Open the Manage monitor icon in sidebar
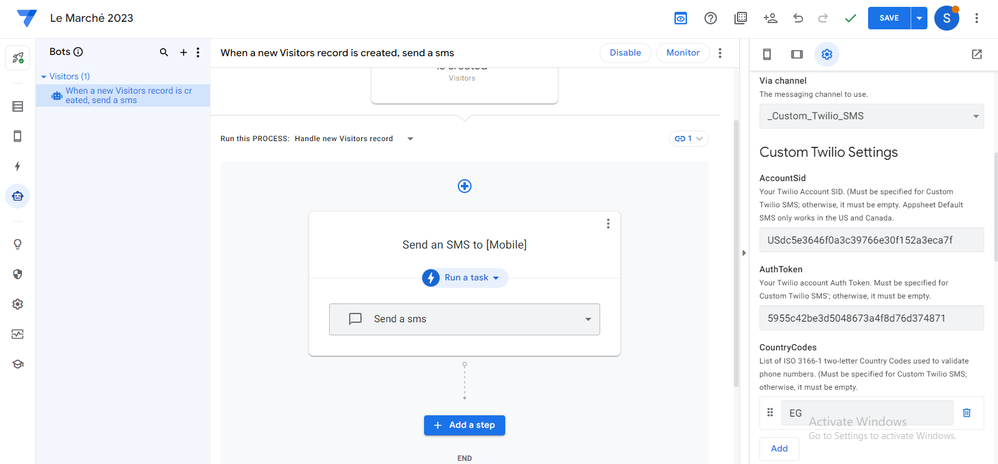Image resolution: width=998 pixels, height=464 pixels. tap(17, 334)
